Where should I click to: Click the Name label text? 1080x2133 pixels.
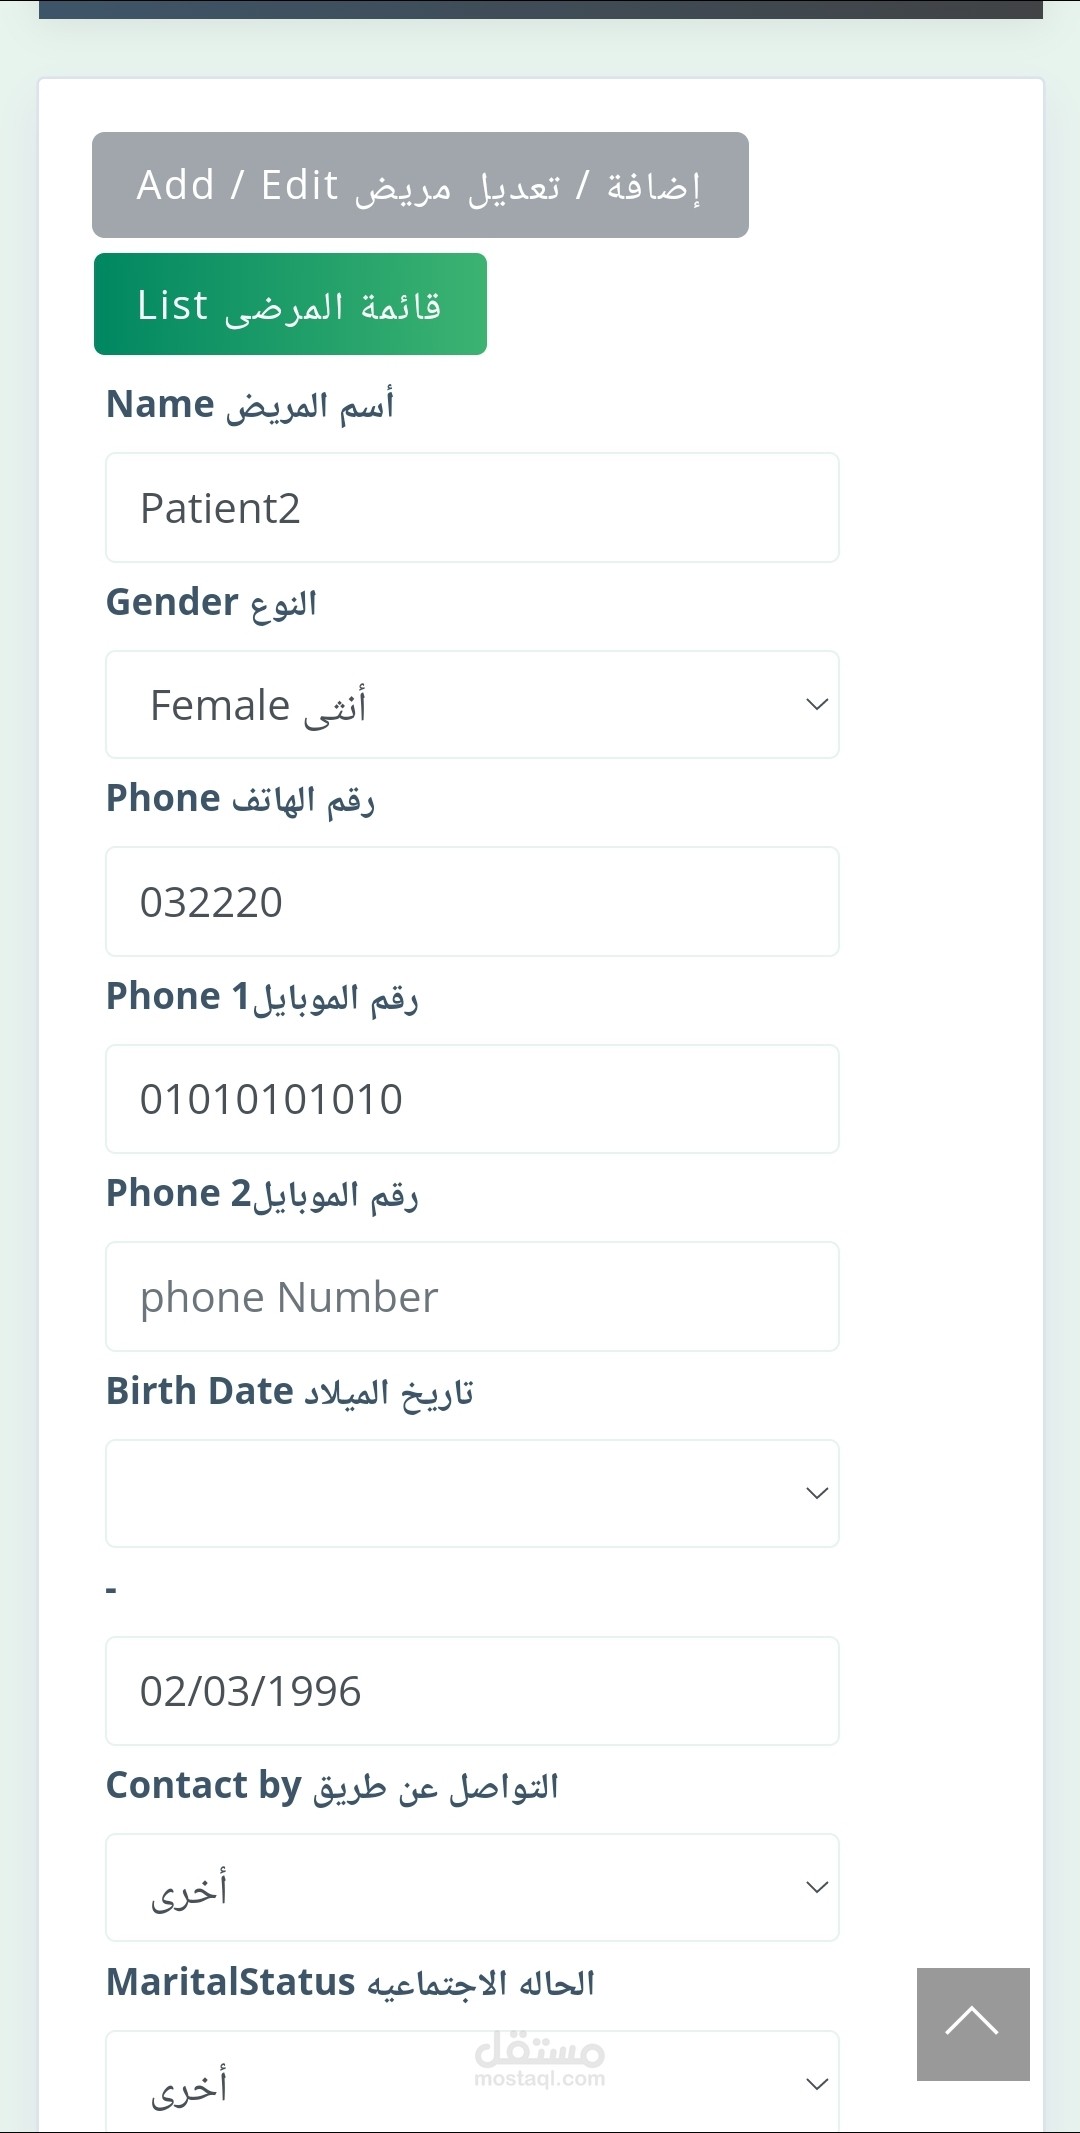(250, 405)
